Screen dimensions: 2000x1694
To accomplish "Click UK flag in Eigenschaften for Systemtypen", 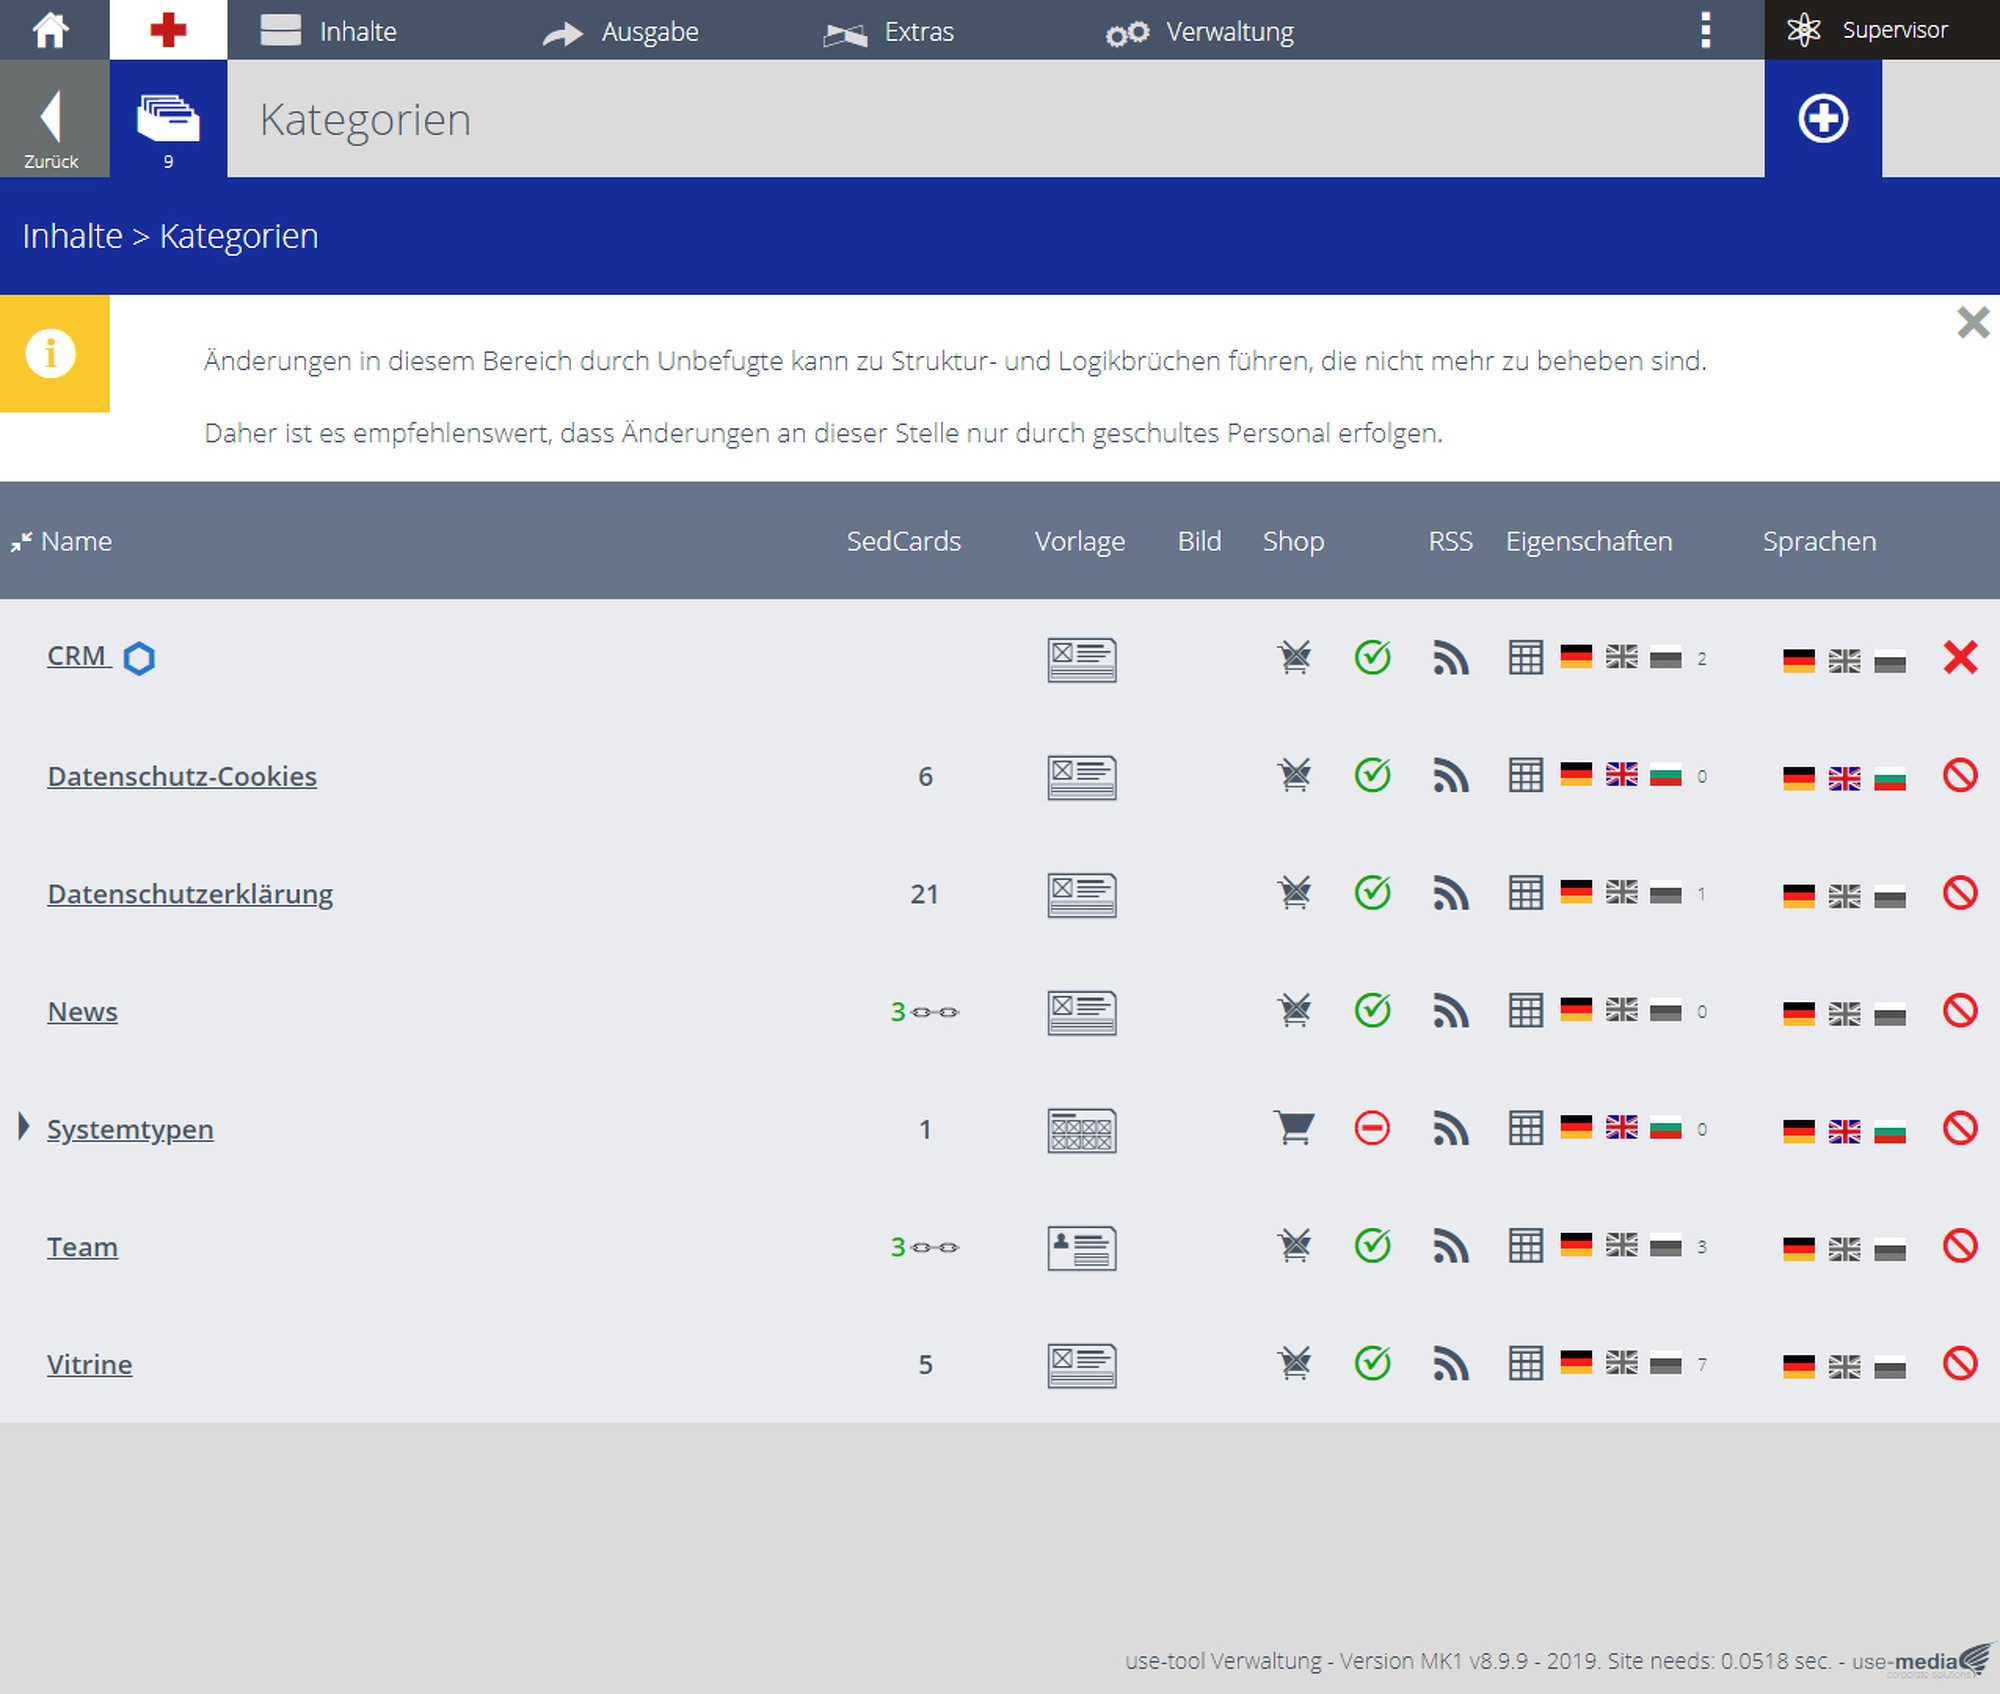I will click(x=1622, y=1127).
